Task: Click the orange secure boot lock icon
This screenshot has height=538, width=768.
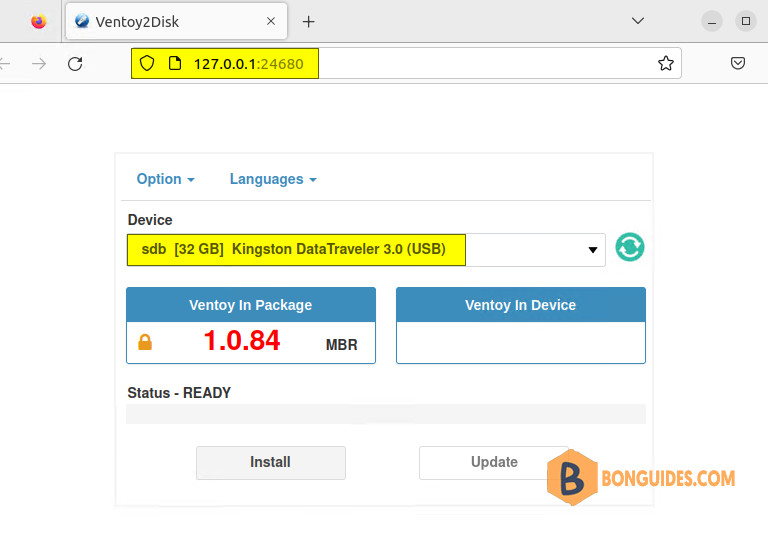Action: (x=145, y=342)
